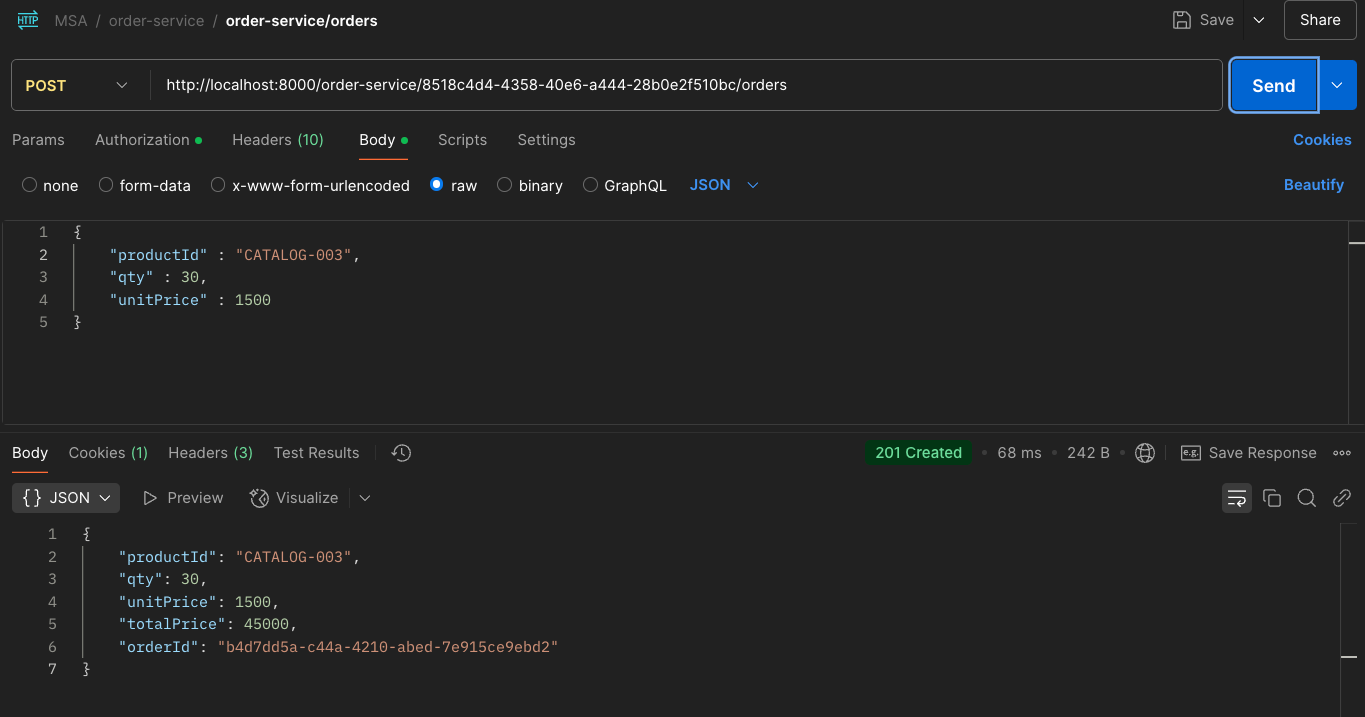Copy the response body to clipboard
The image size is (1365, 717).
click(x=1272, y=498)
